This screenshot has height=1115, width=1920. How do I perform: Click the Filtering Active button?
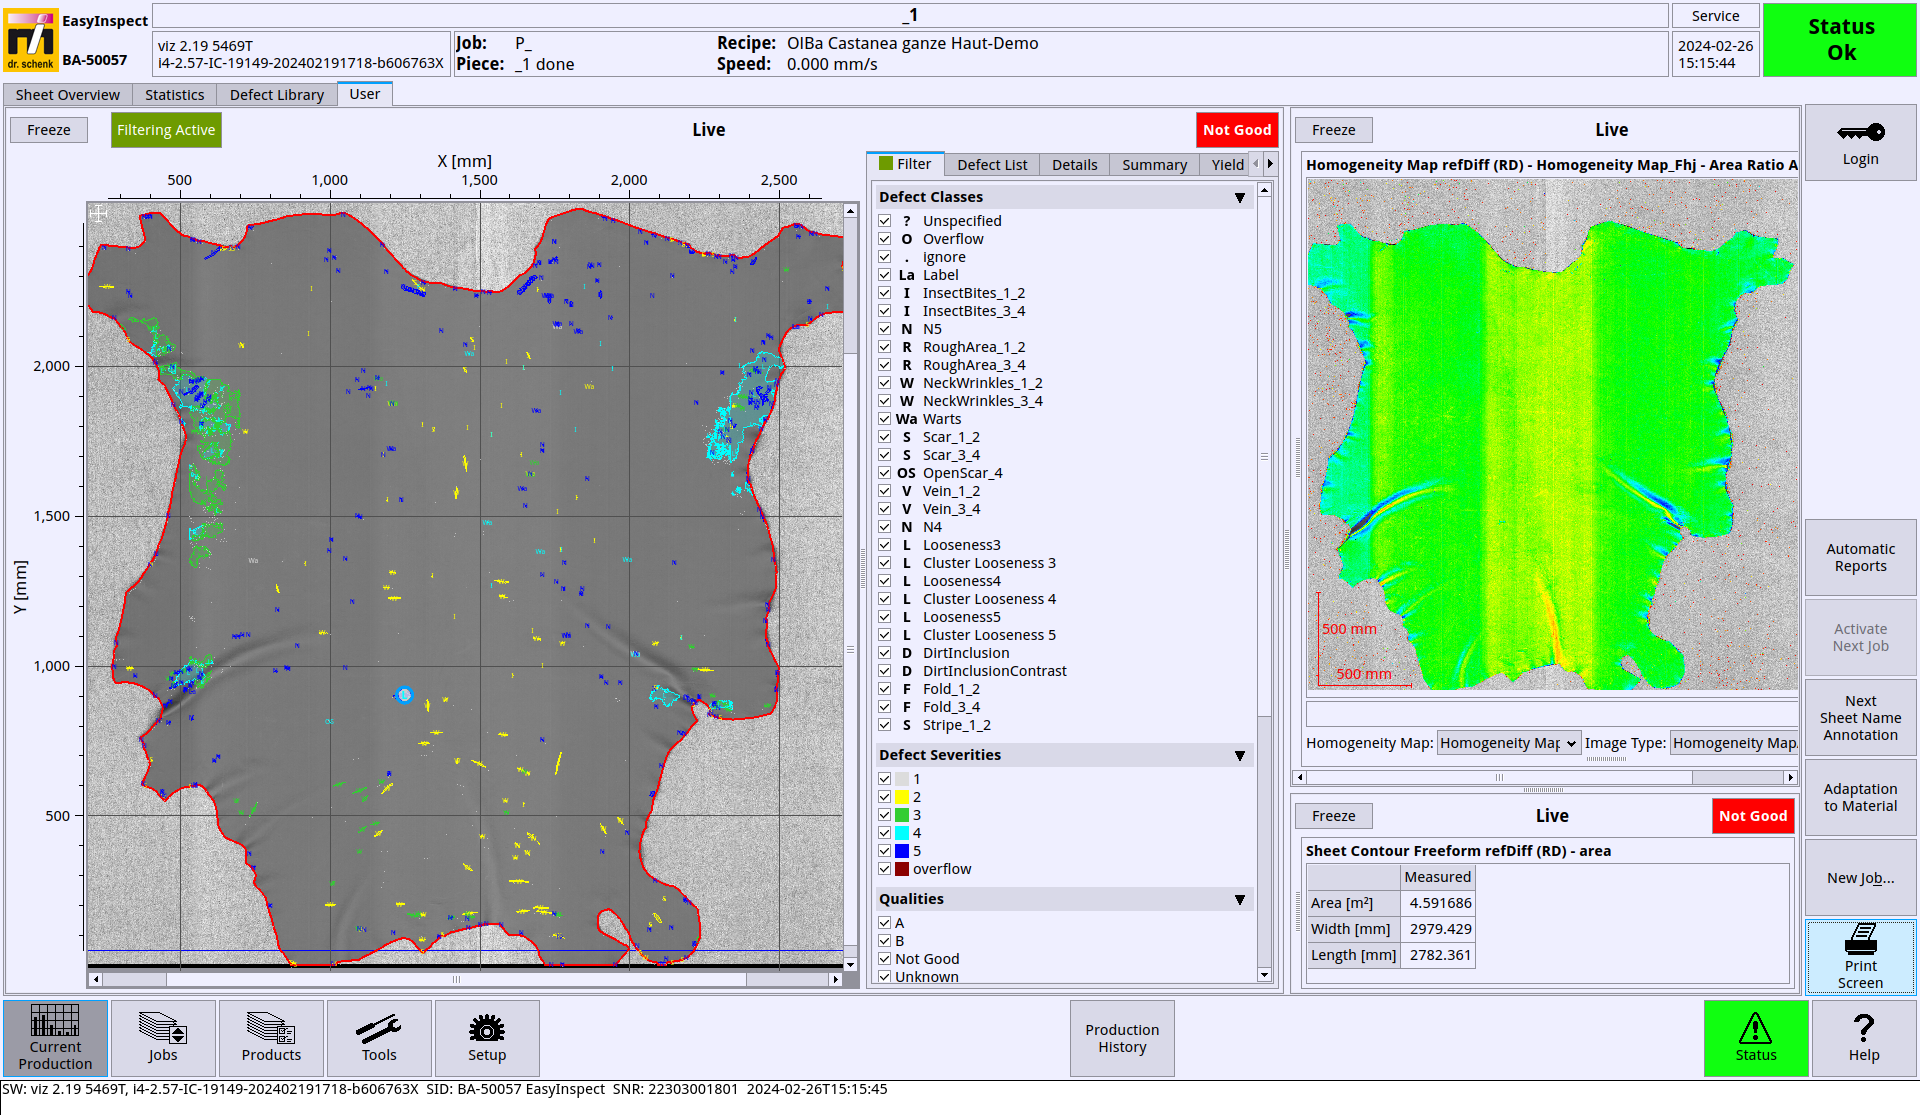click(166, 130)
